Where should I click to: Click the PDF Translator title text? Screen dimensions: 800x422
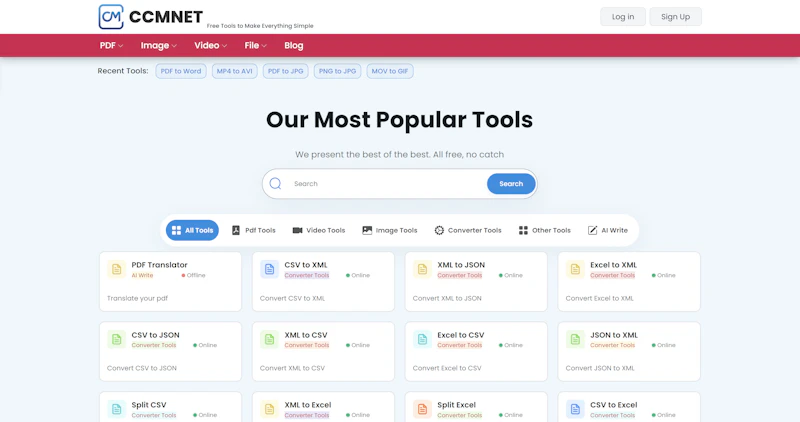pos(159,265)
